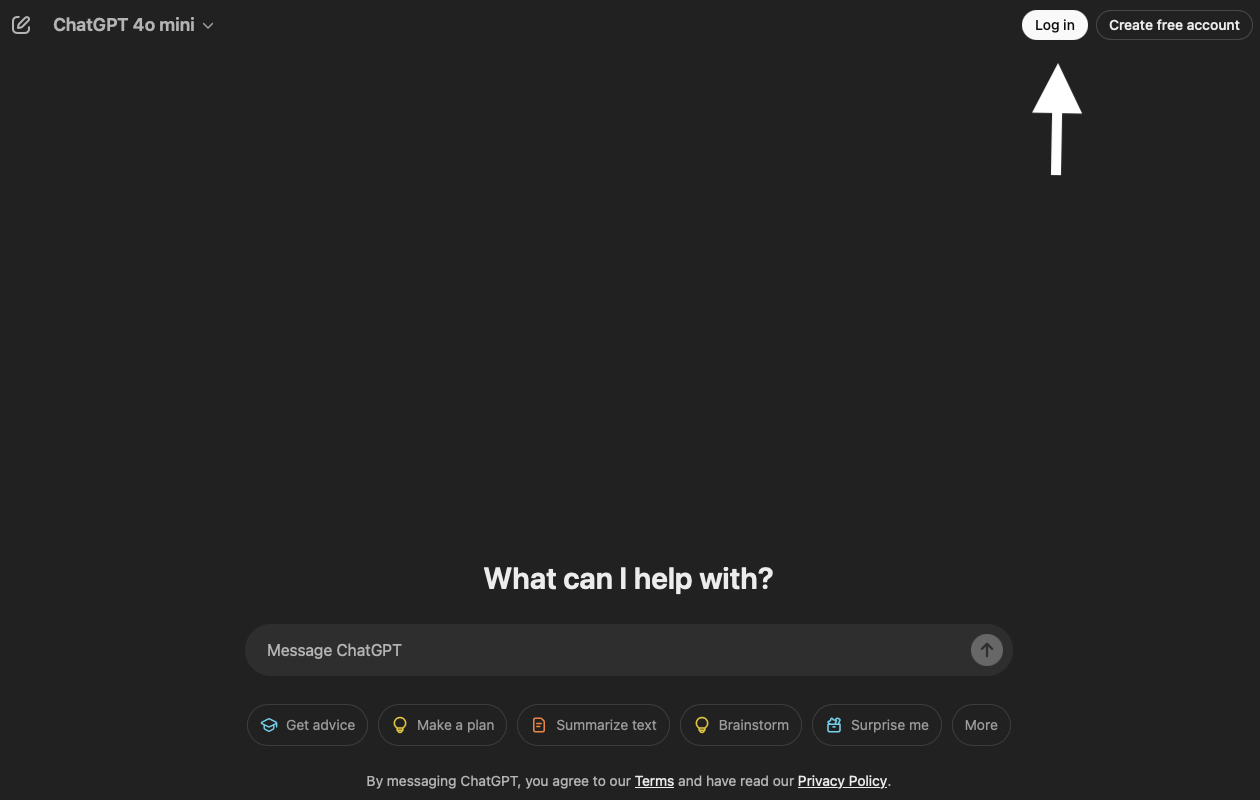Show more suggestions via More

981,725
